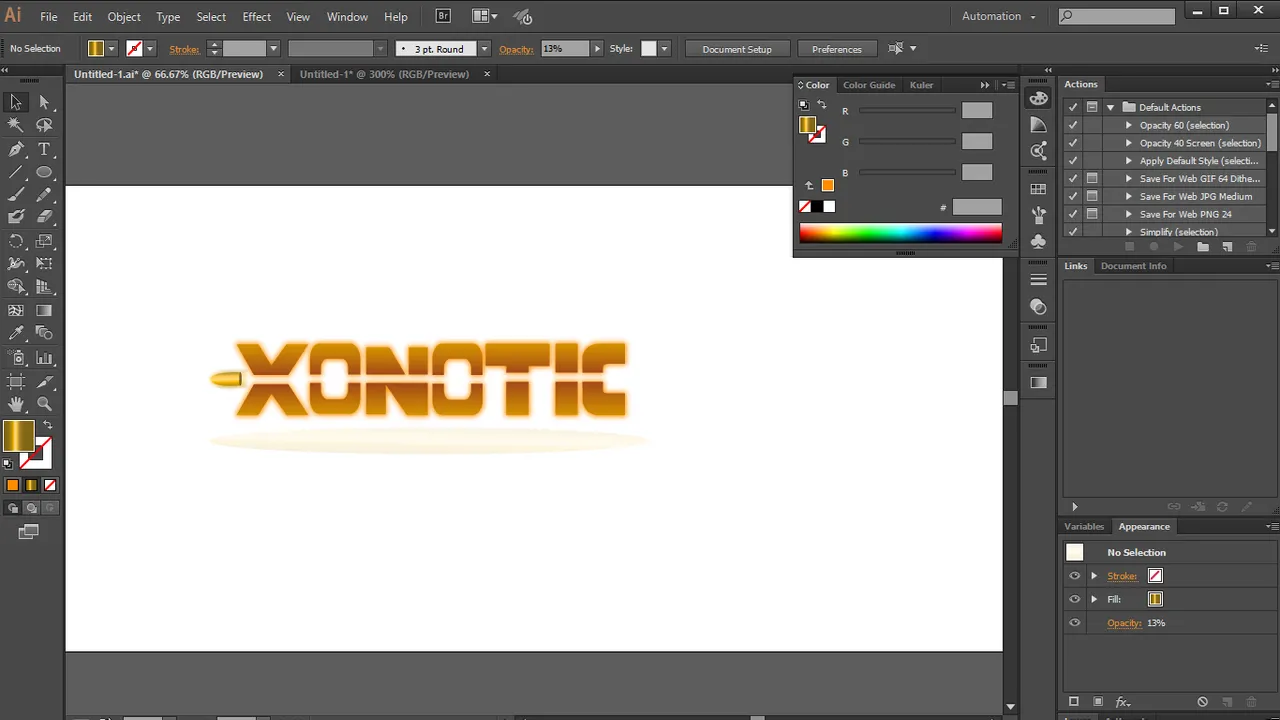Expand Save For Web PNG 24 action
This screenshot has height=720, width=1280.
pyautogui.click(x=1129, y=214)
